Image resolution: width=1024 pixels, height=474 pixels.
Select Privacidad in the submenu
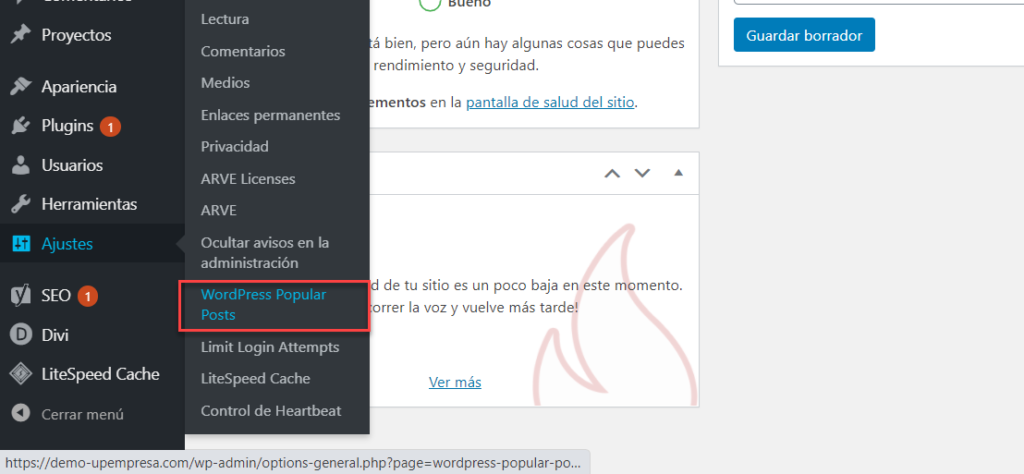pos(234,147)
